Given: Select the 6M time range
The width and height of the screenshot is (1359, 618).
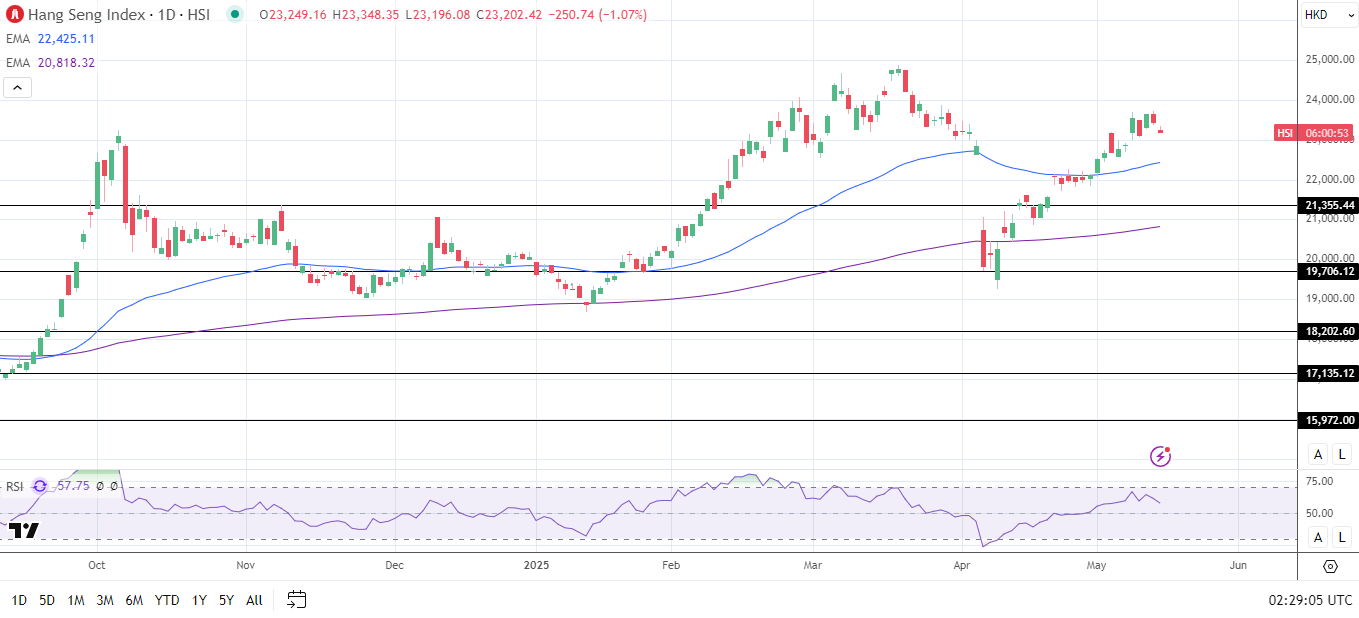Looking at the screenshot, I should click(x=134, y=600).
